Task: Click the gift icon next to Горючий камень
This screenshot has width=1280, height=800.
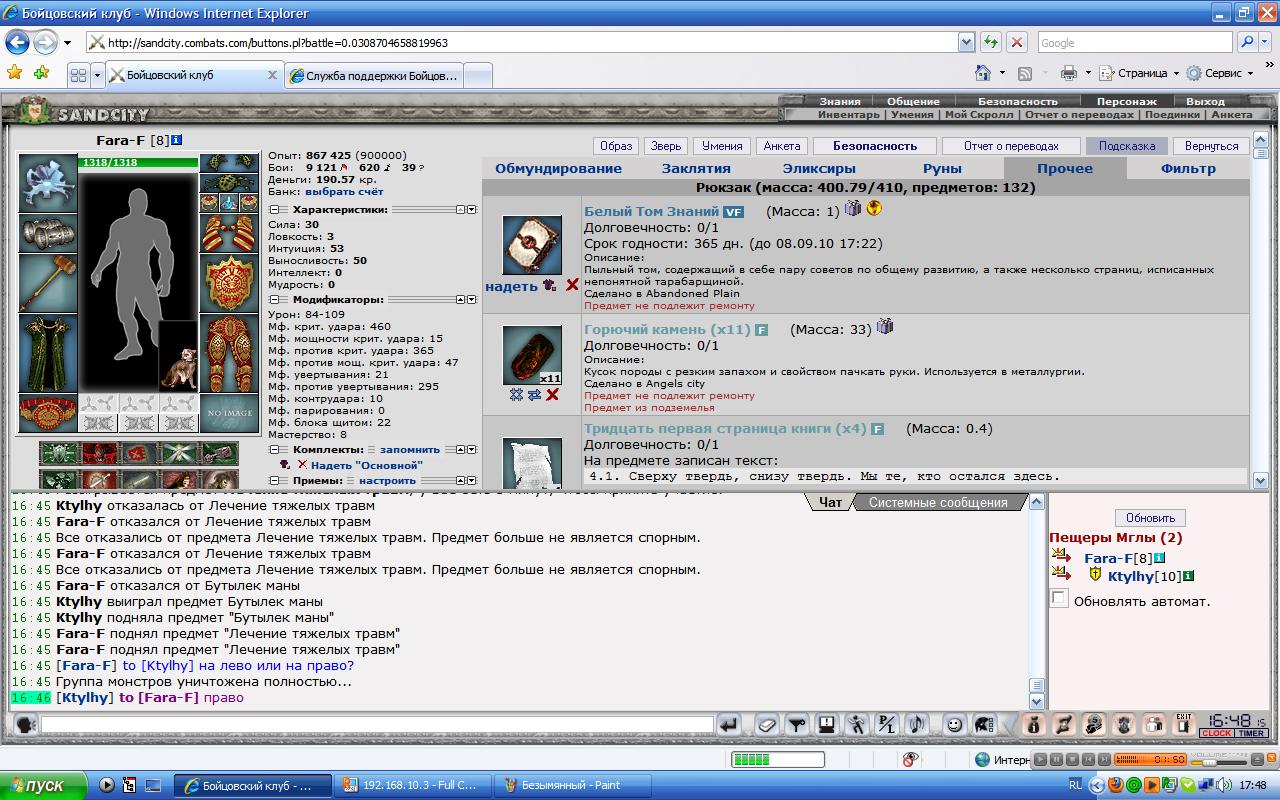Action: tap(884, 326)
